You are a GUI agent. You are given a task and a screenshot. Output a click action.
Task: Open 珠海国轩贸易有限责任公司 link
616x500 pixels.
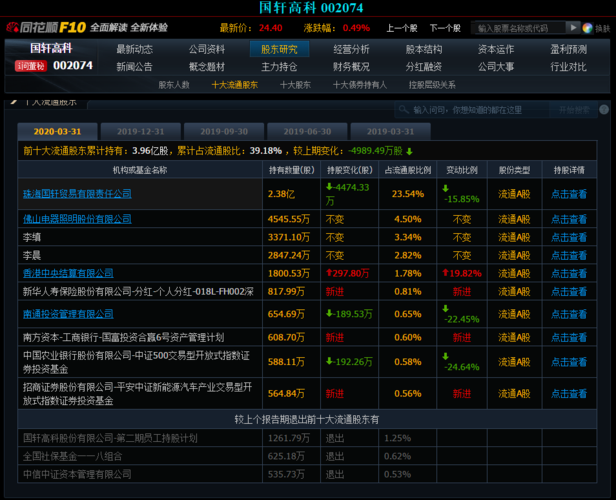tap(77, 194)
